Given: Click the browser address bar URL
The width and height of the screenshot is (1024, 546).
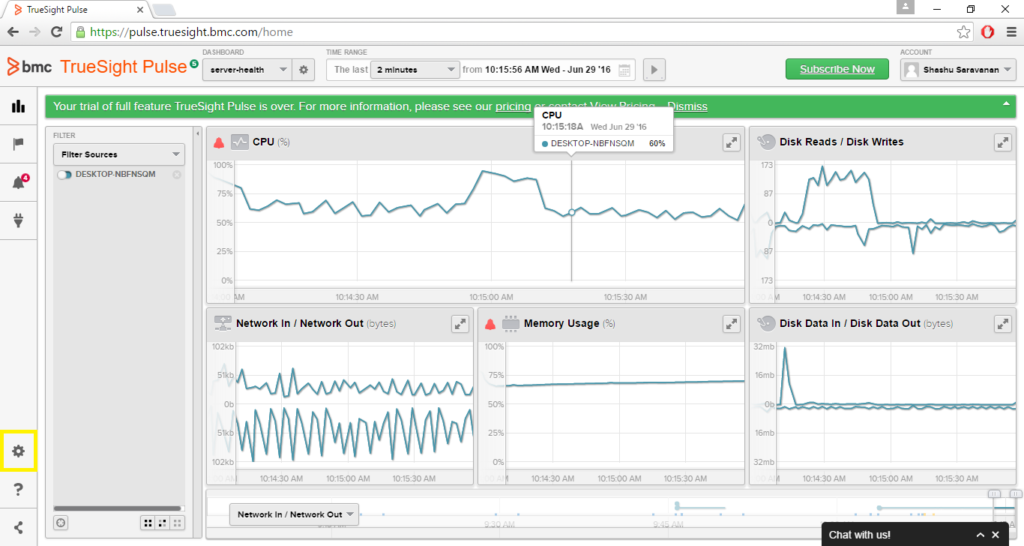Looking at the screenshot, I should point(191,32).
